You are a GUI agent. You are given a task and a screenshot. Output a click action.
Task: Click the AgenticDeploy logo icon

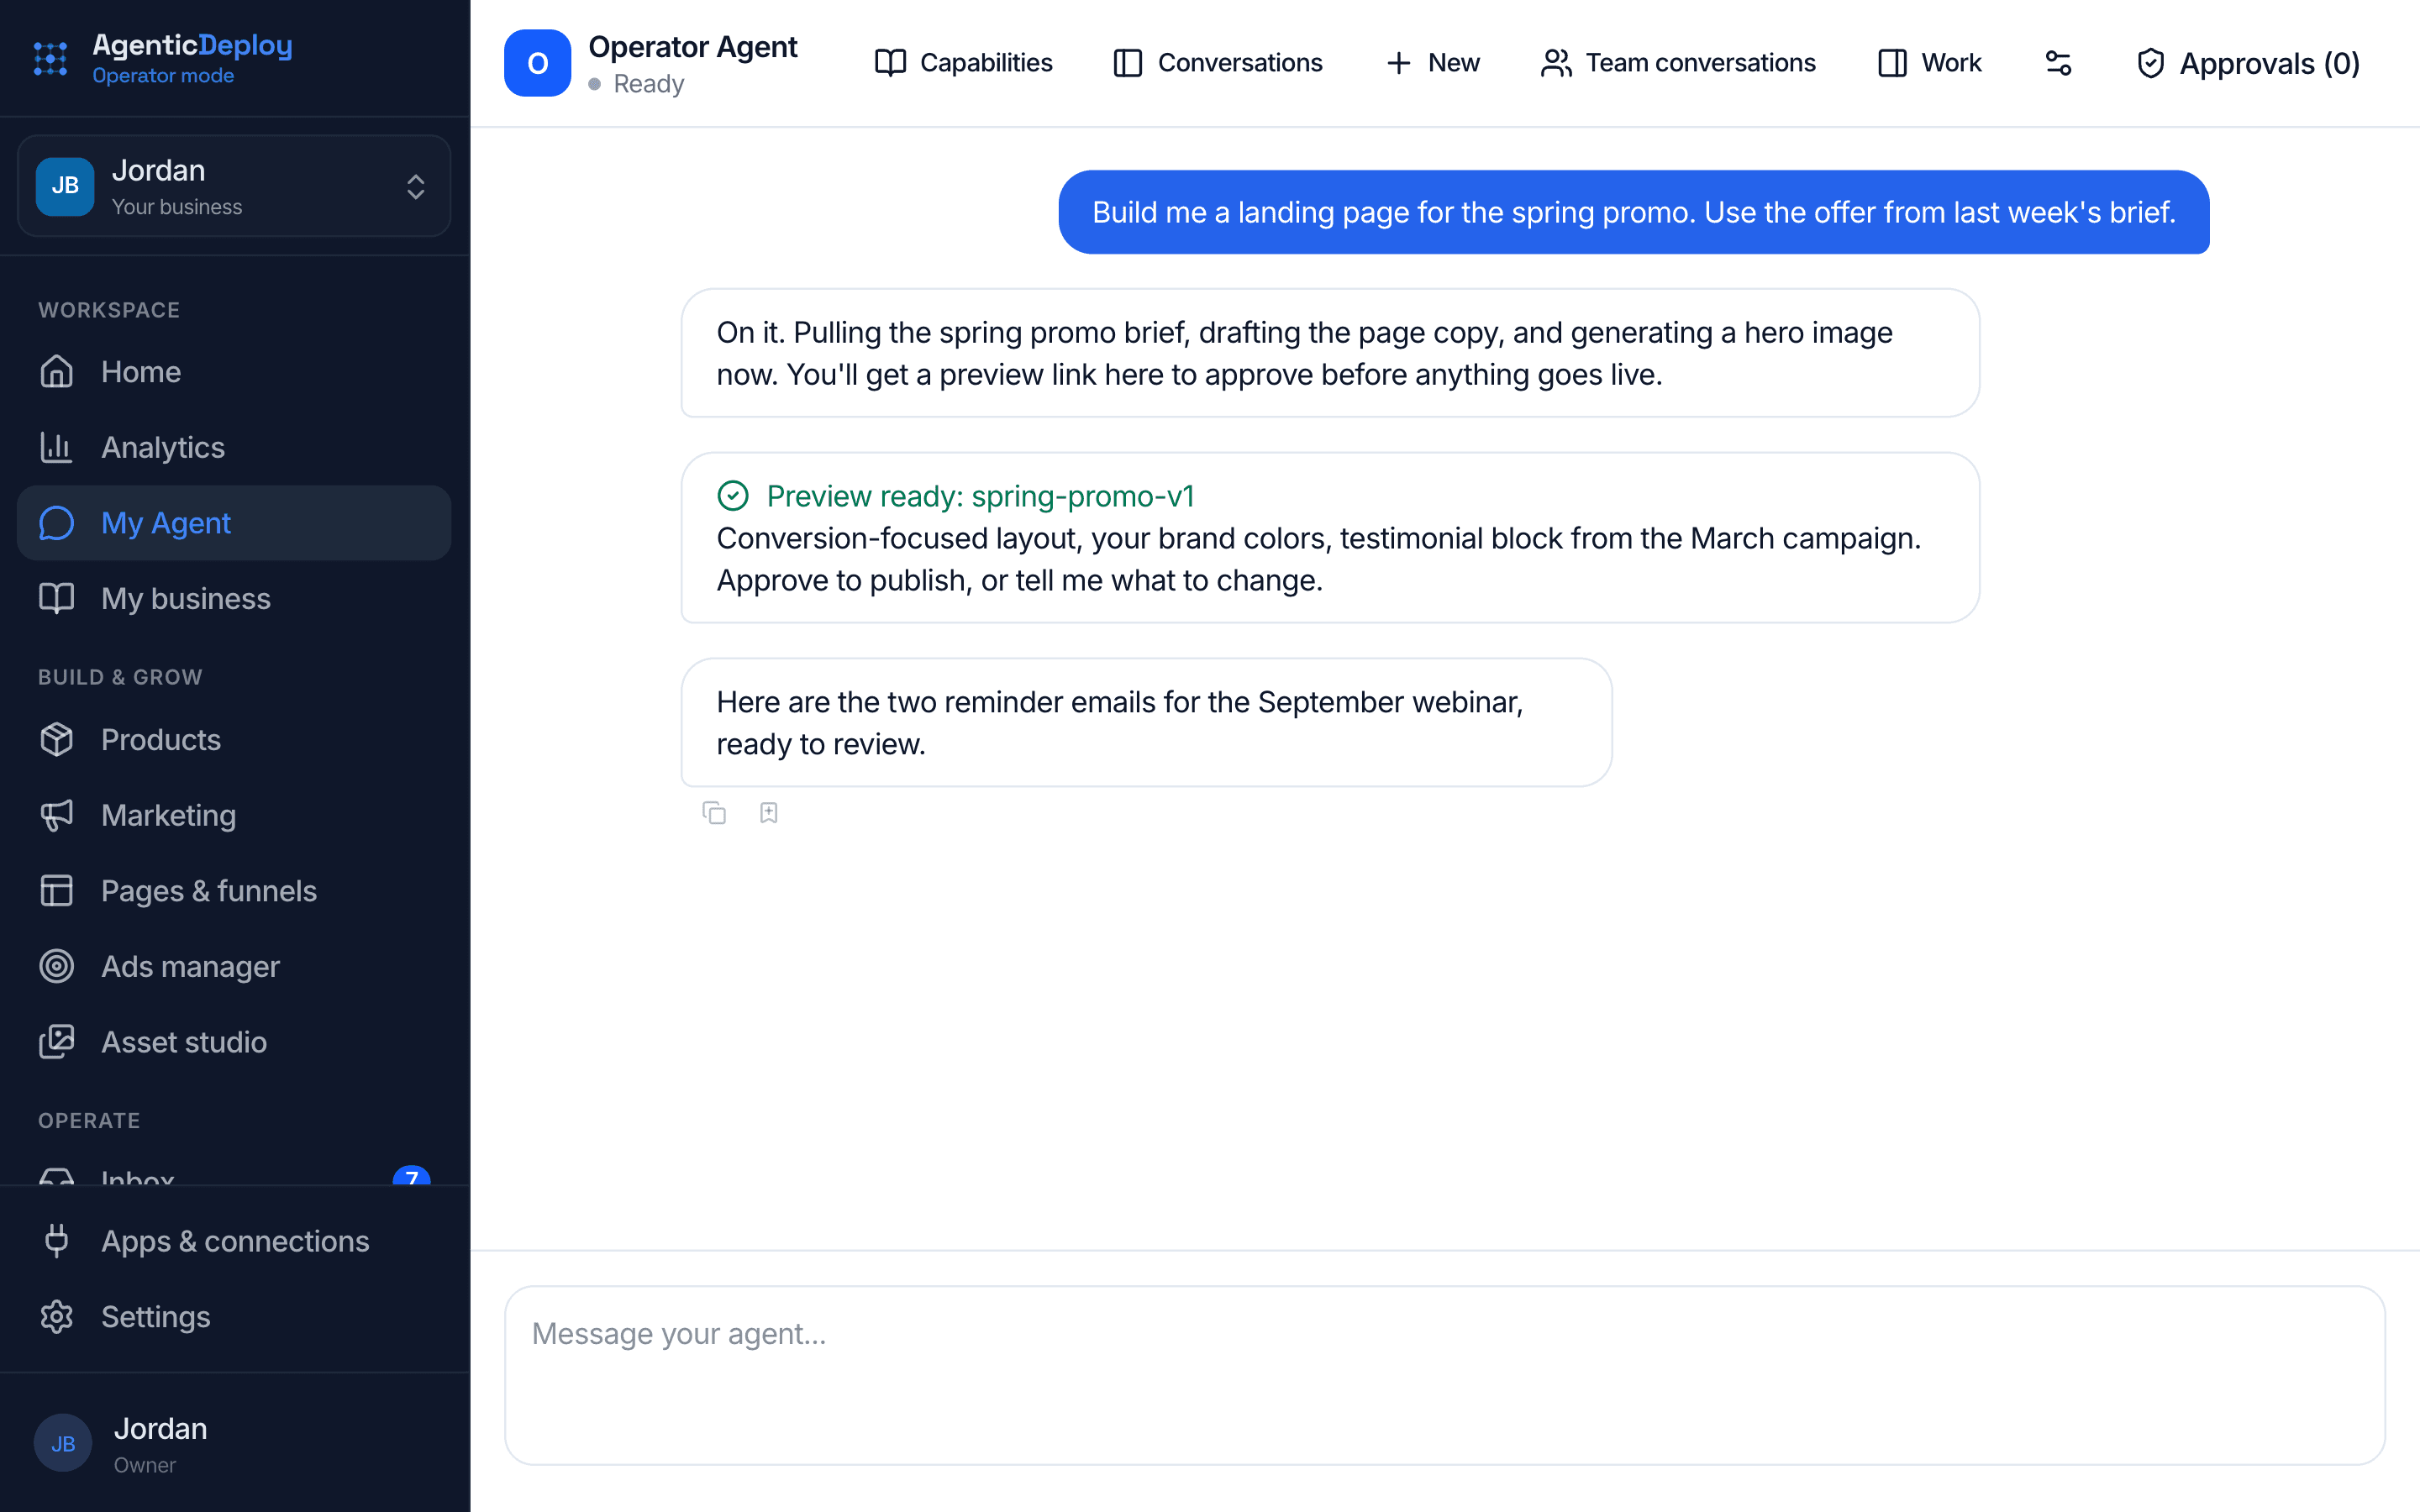pyautogui.click(x=50, y=59)
